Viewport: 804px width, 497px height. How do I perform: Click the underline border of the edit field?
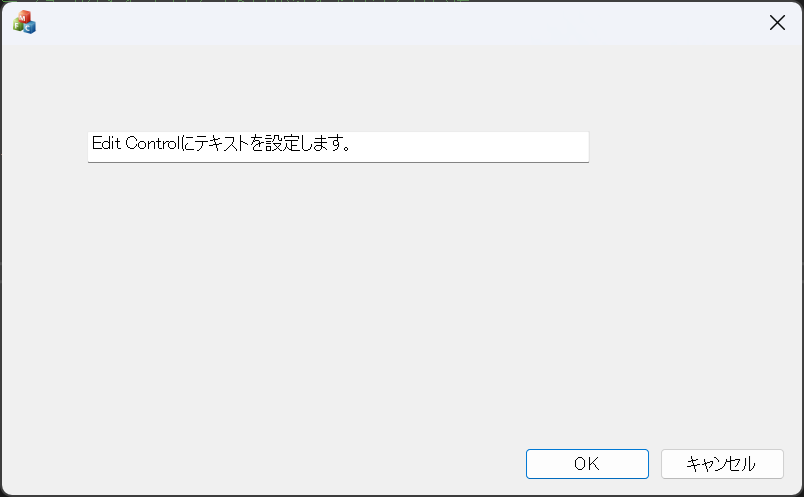pos(338,161)
